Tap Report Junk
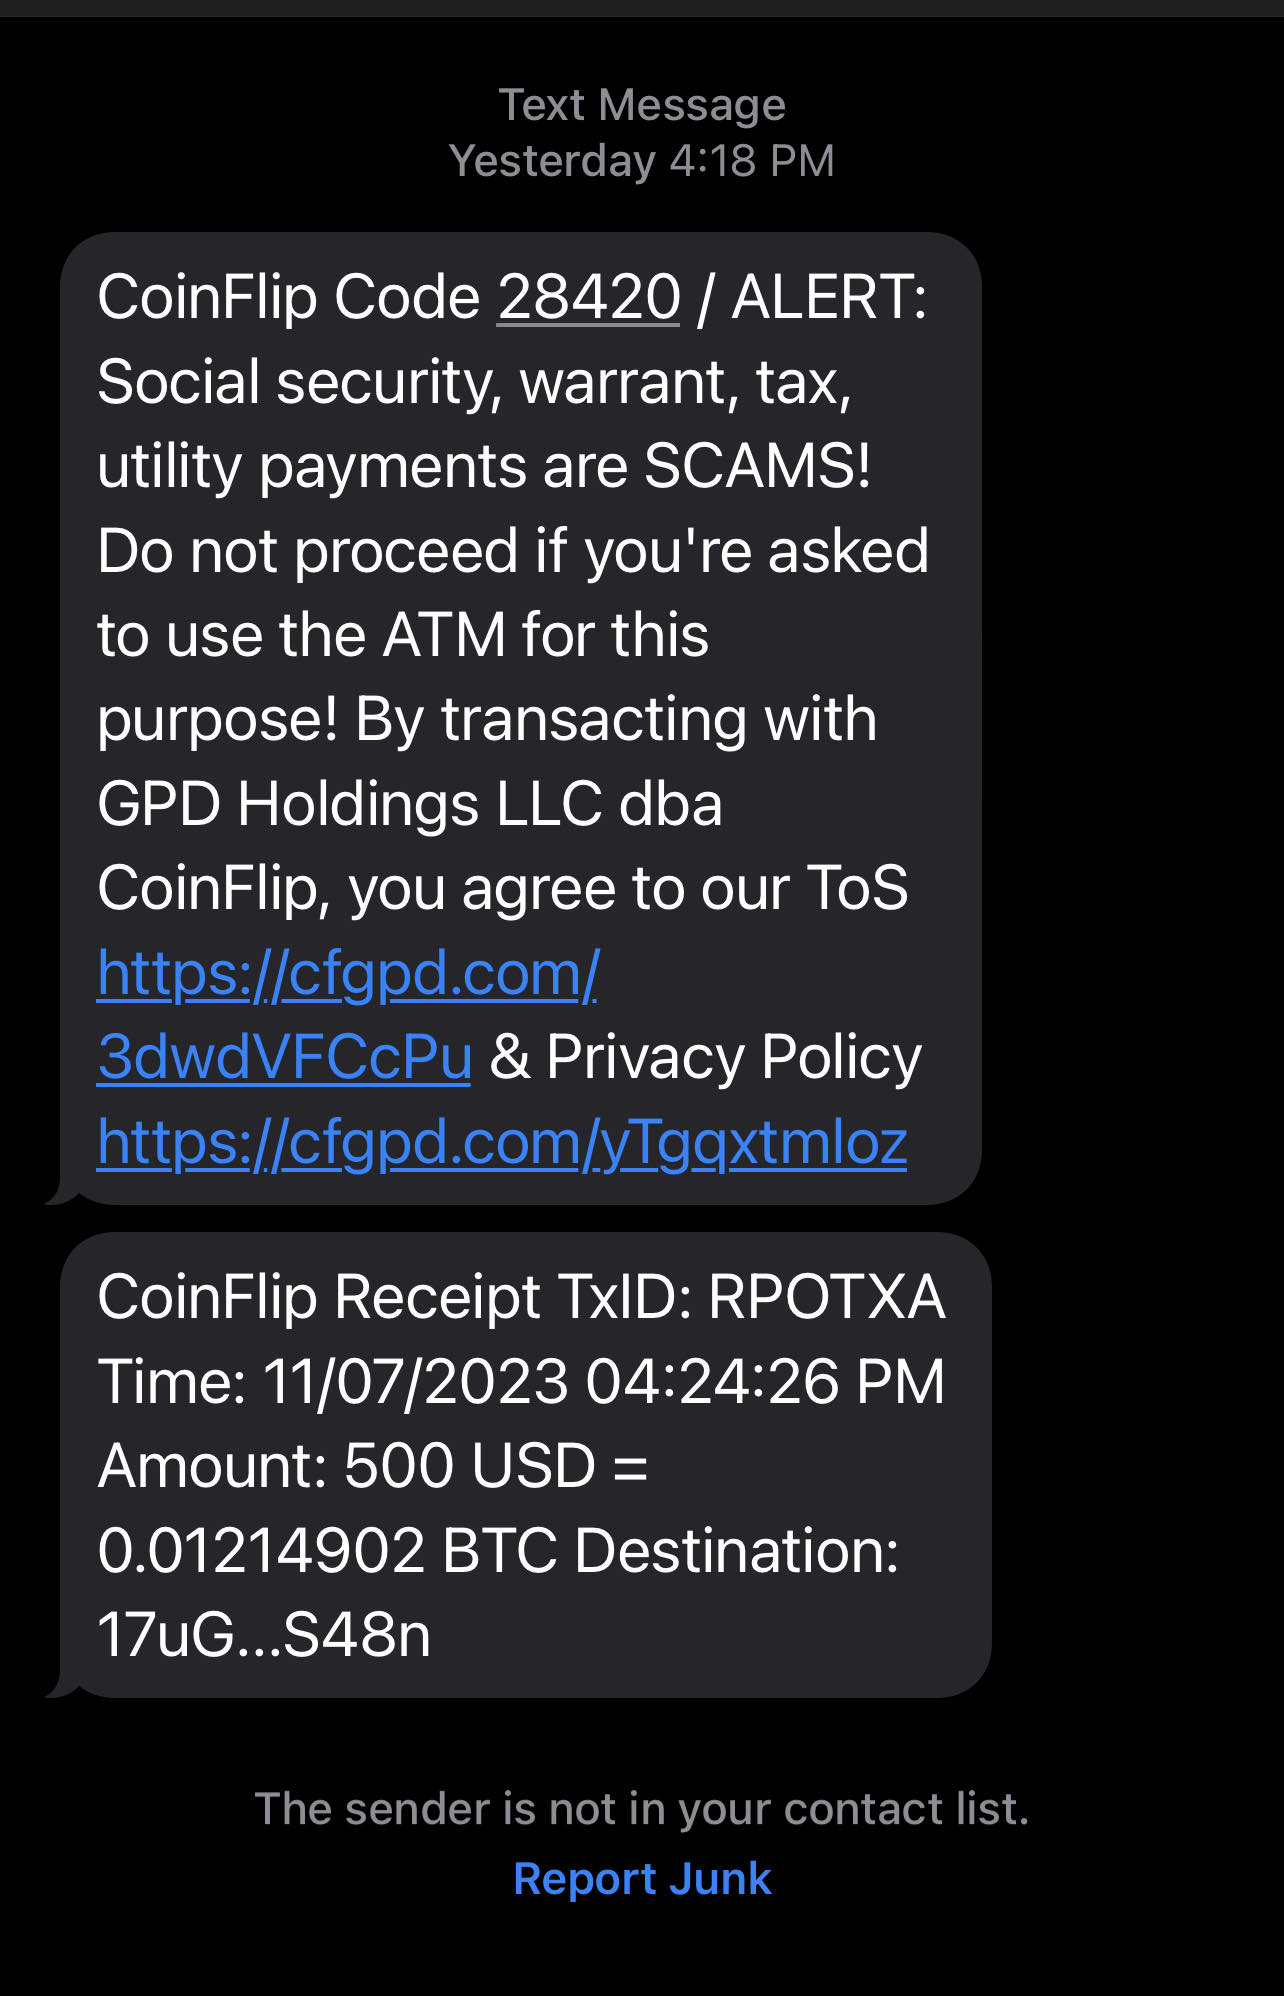Image resolution: width=1284 pixels, height=1996 pixels. [x=642, y=1879]
